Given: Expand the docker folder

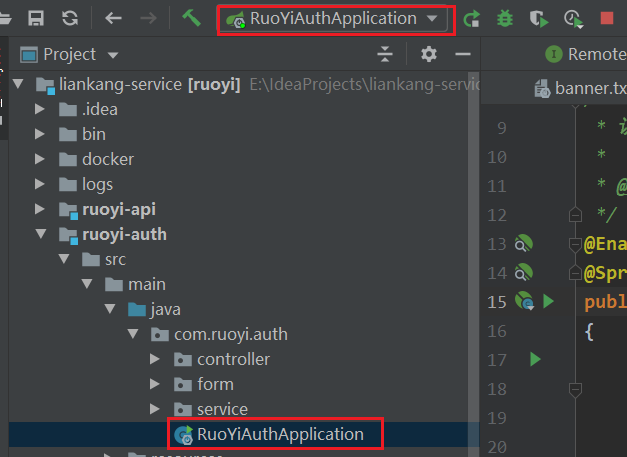Looking at the screenshot, I should click(x=39, y=159).
